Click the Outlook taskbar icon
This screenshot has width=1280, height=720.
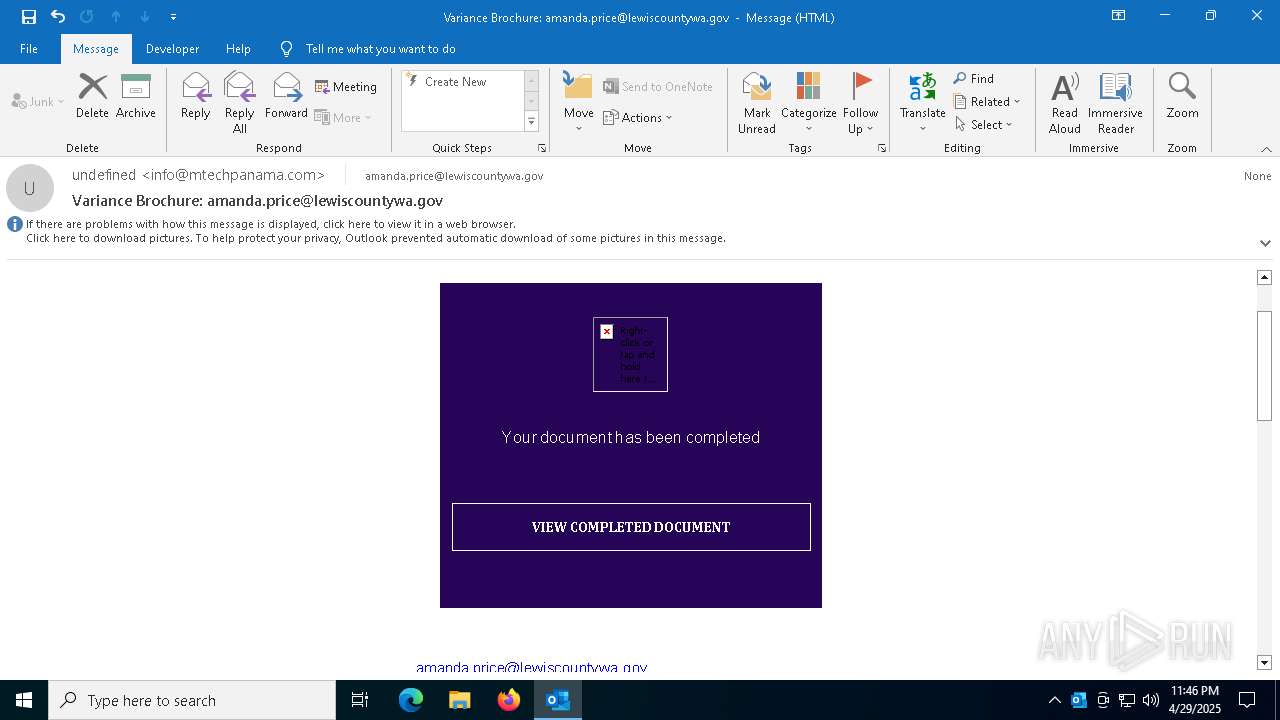pos(558,700)
